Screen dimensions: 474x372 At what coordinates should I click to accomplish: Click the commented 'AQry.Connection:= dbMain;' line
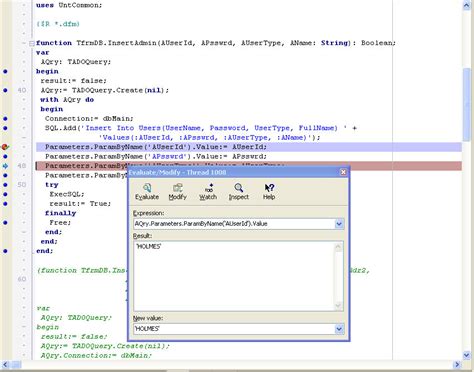(96, 355)
